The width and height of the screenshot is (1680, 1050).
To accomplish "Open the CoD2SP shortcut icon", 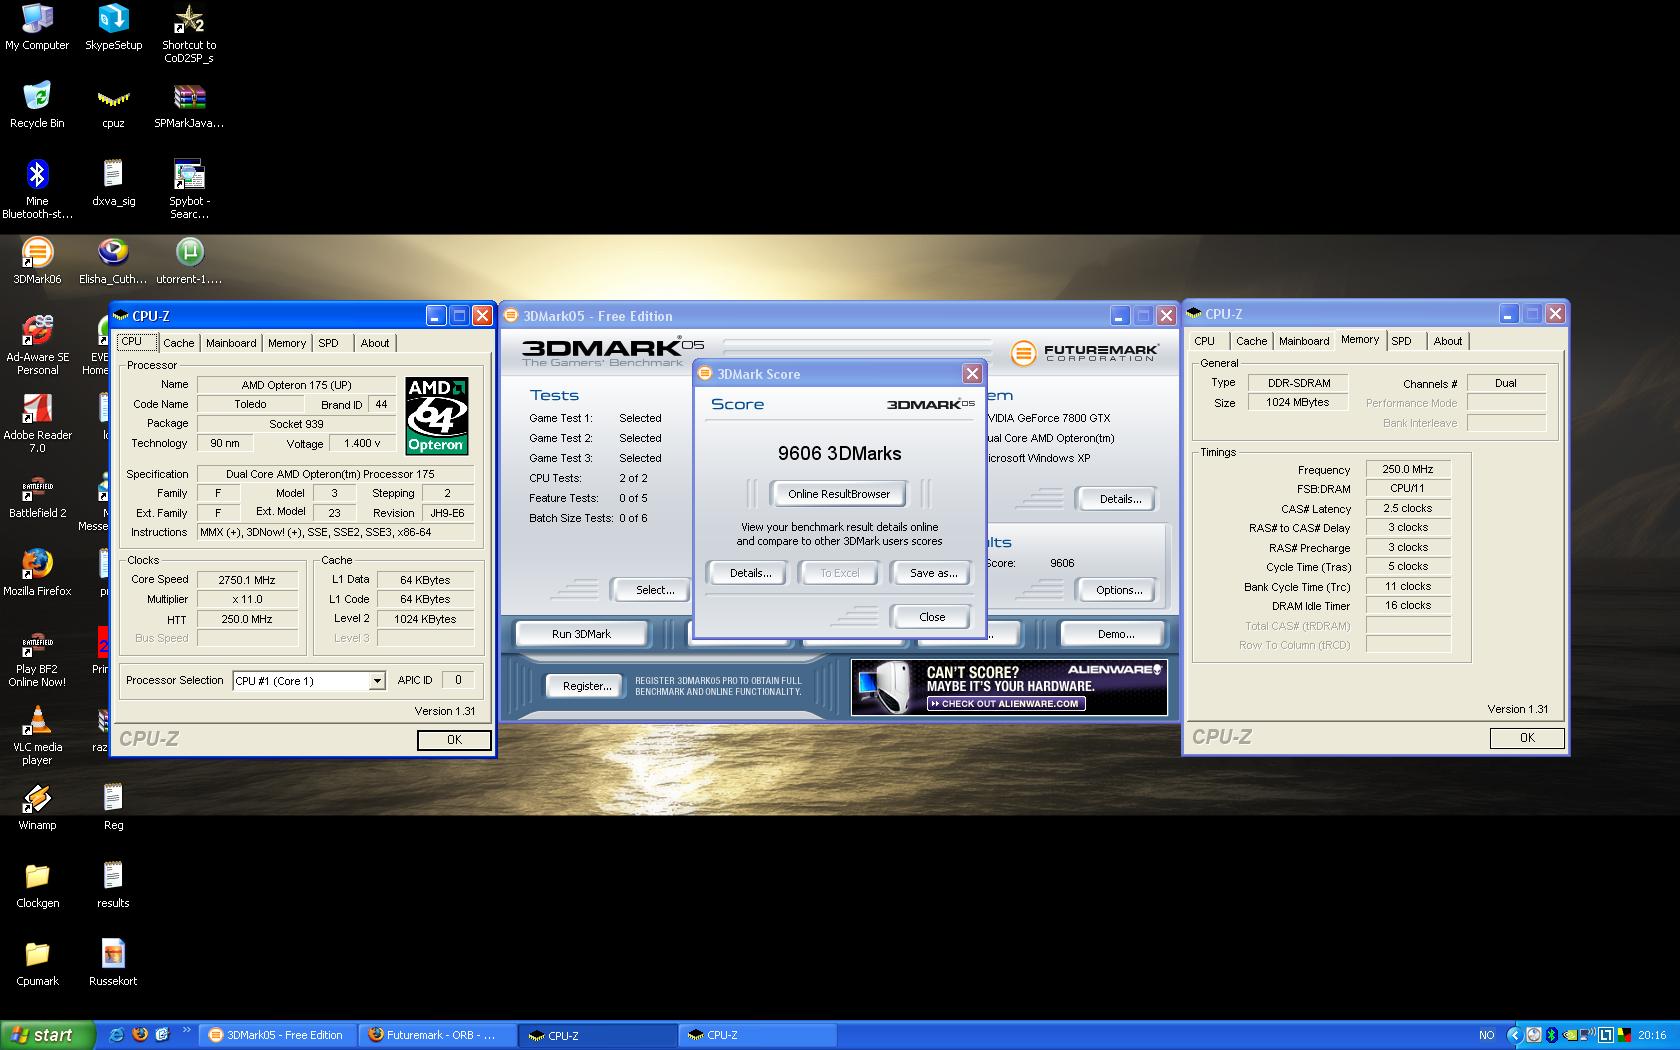I will [x=189, y=34].
